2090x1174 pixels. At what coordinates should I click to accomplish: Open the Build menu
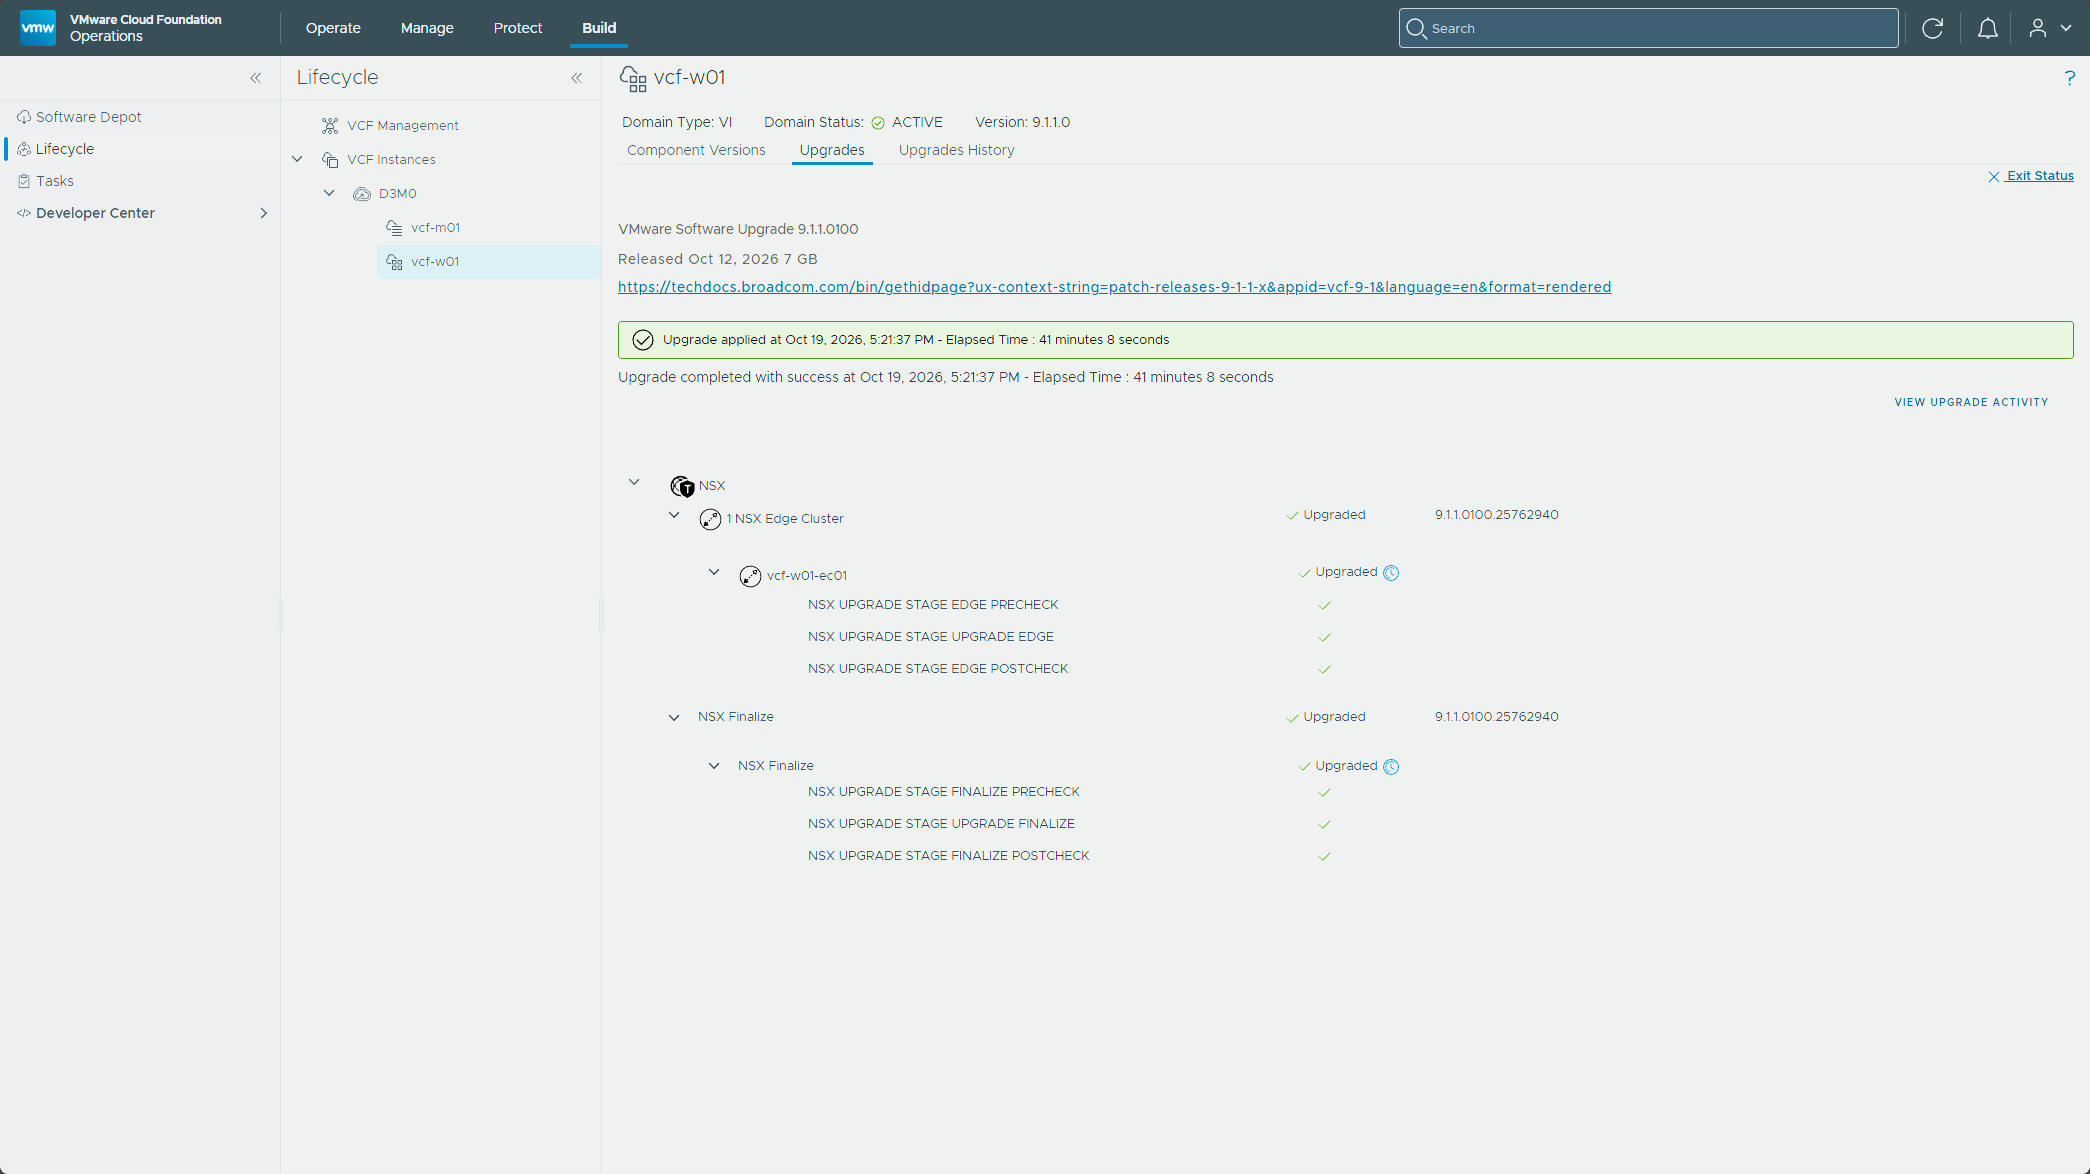[599, 28]
